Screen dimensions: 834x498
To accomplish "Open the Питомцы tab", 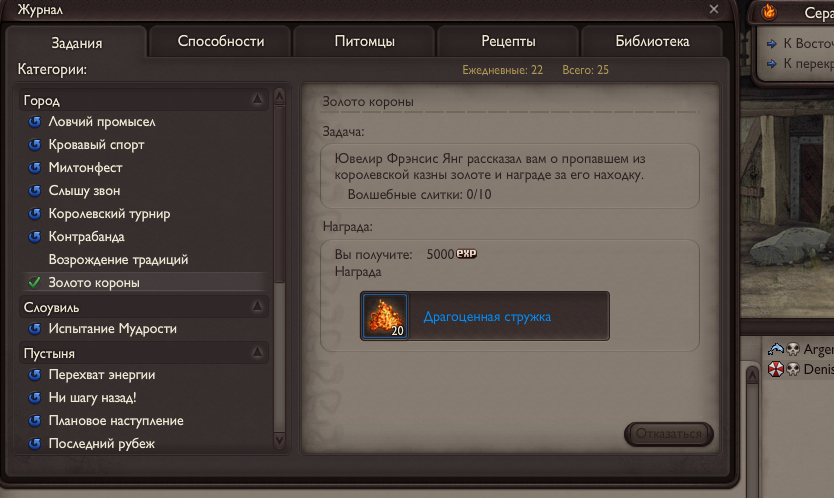I will 364,41.
